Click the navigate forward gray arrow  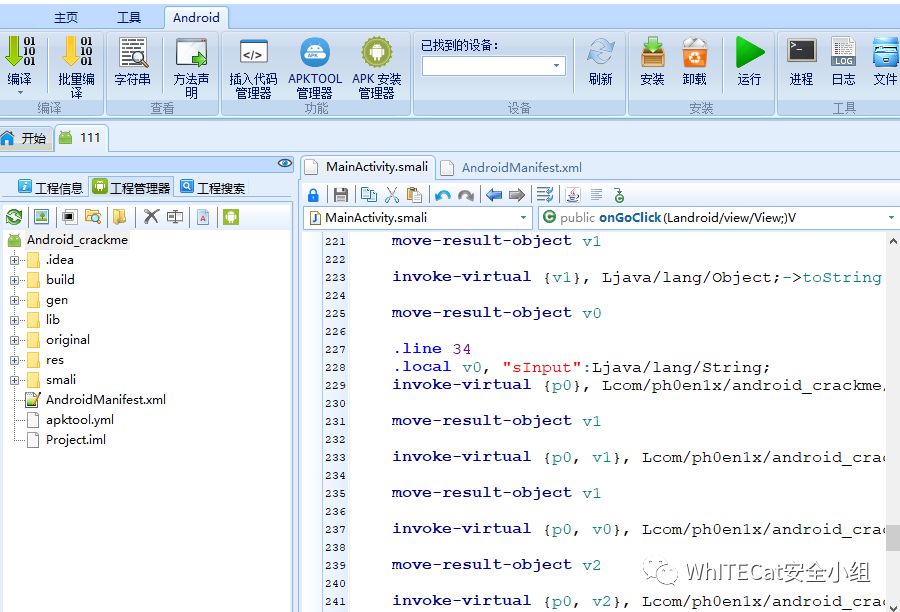[x=517, y=195]
